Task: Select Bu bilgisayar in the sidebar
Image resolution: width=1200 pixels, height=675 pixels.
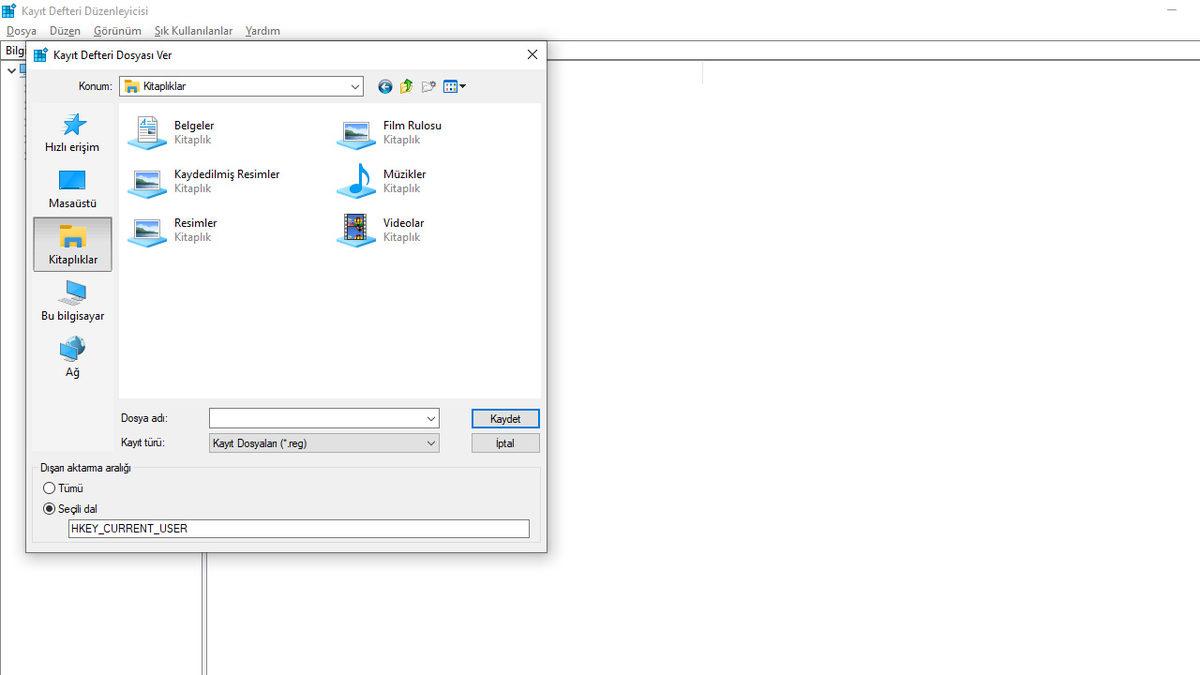Action: [73, 298]
